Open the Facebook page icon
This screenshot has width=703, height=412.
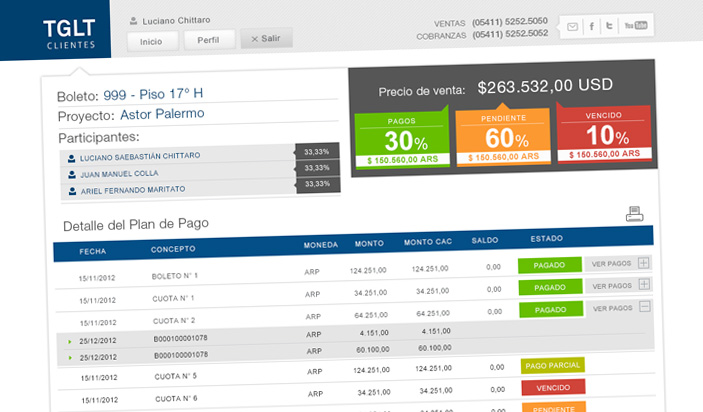pos(592,27)
